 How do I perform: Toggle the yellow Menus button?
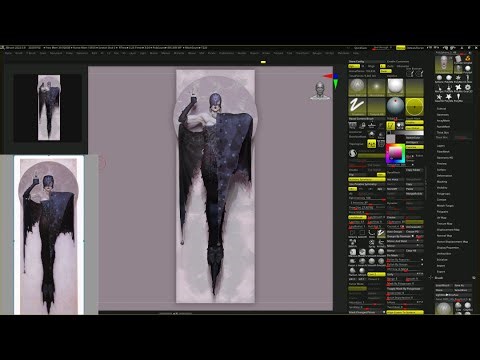point(401,48)
